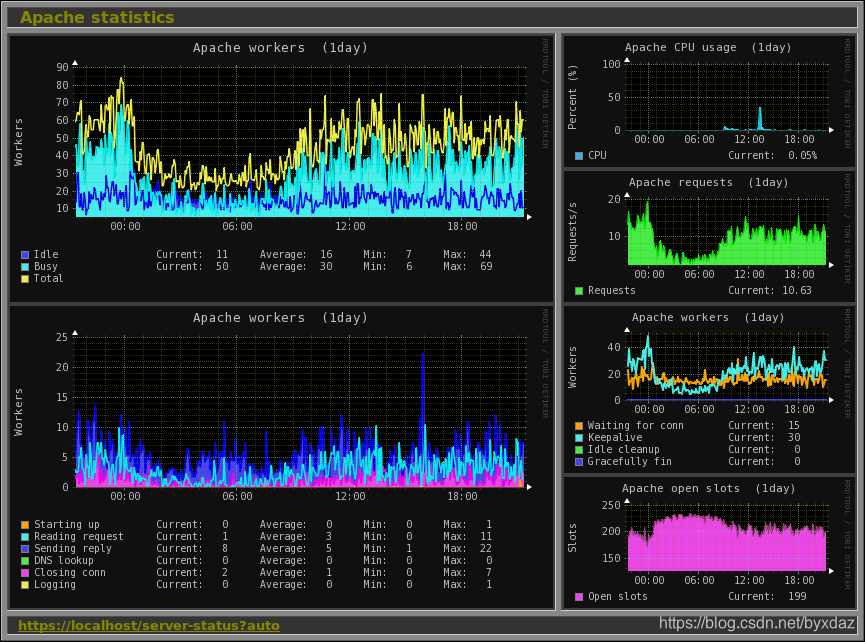Image resolution: width=865 pixels, height=642 pixels.
Task: Click the Keepalive Current 30 value
Action: [794, 437]
